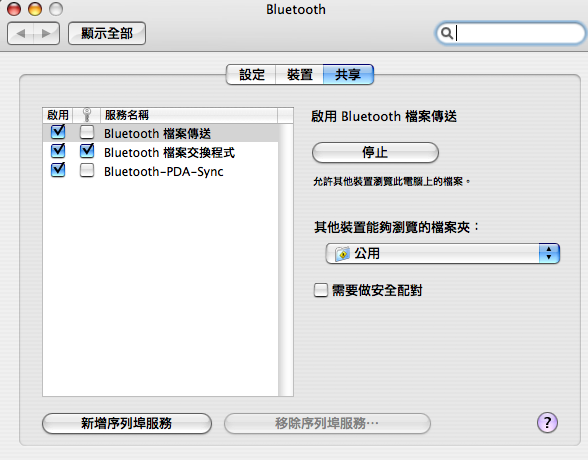Click the magnifier icon in search field

click(446, 33)
